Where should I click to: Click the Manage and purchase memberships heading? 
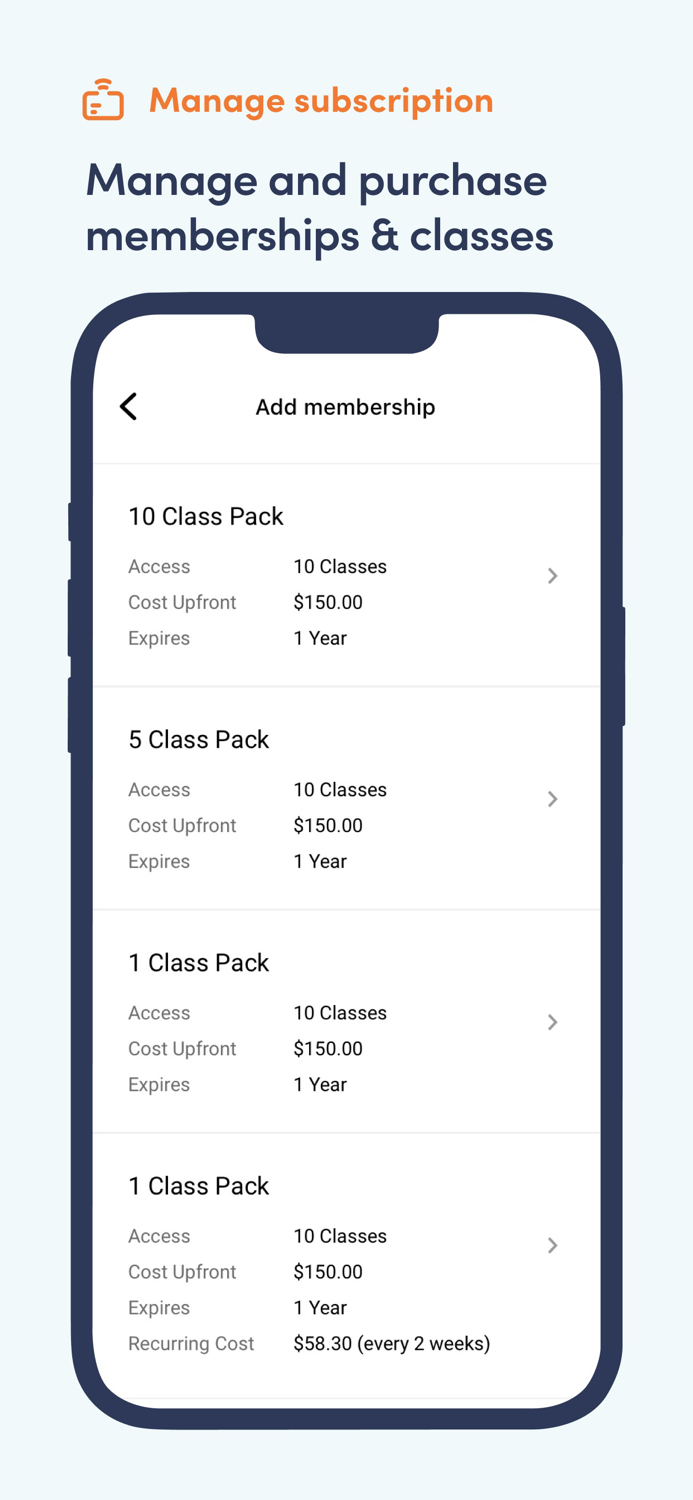pos(320,208)
